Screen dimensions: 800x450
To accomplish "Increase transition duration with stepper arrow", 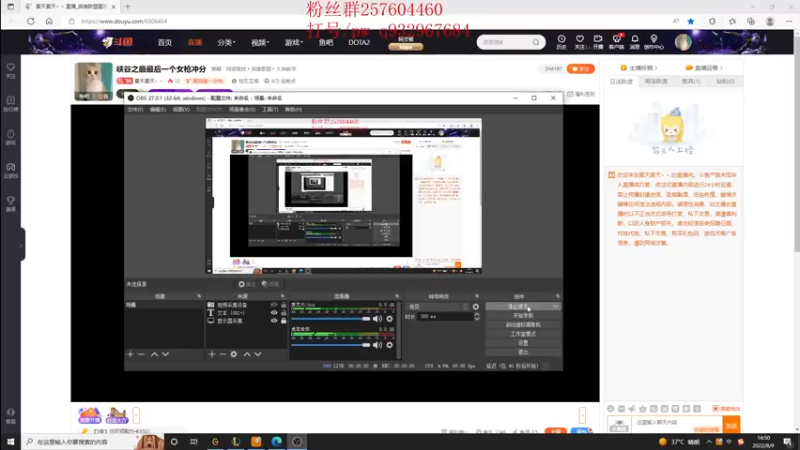I will tap(477, 314).
